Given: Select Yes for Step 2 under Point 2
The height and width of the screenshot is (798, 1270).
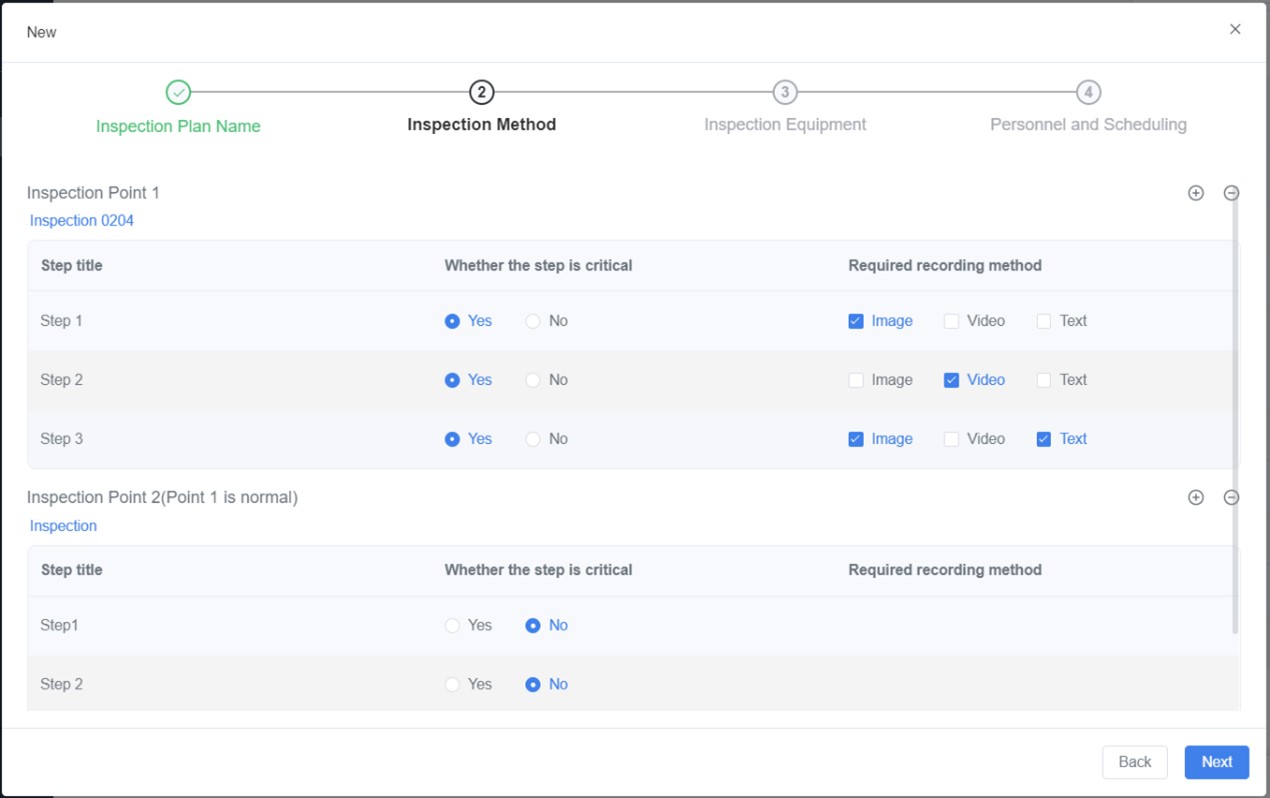Looking at the screenshot, I should pyautogui.click(x=451, y=684).
